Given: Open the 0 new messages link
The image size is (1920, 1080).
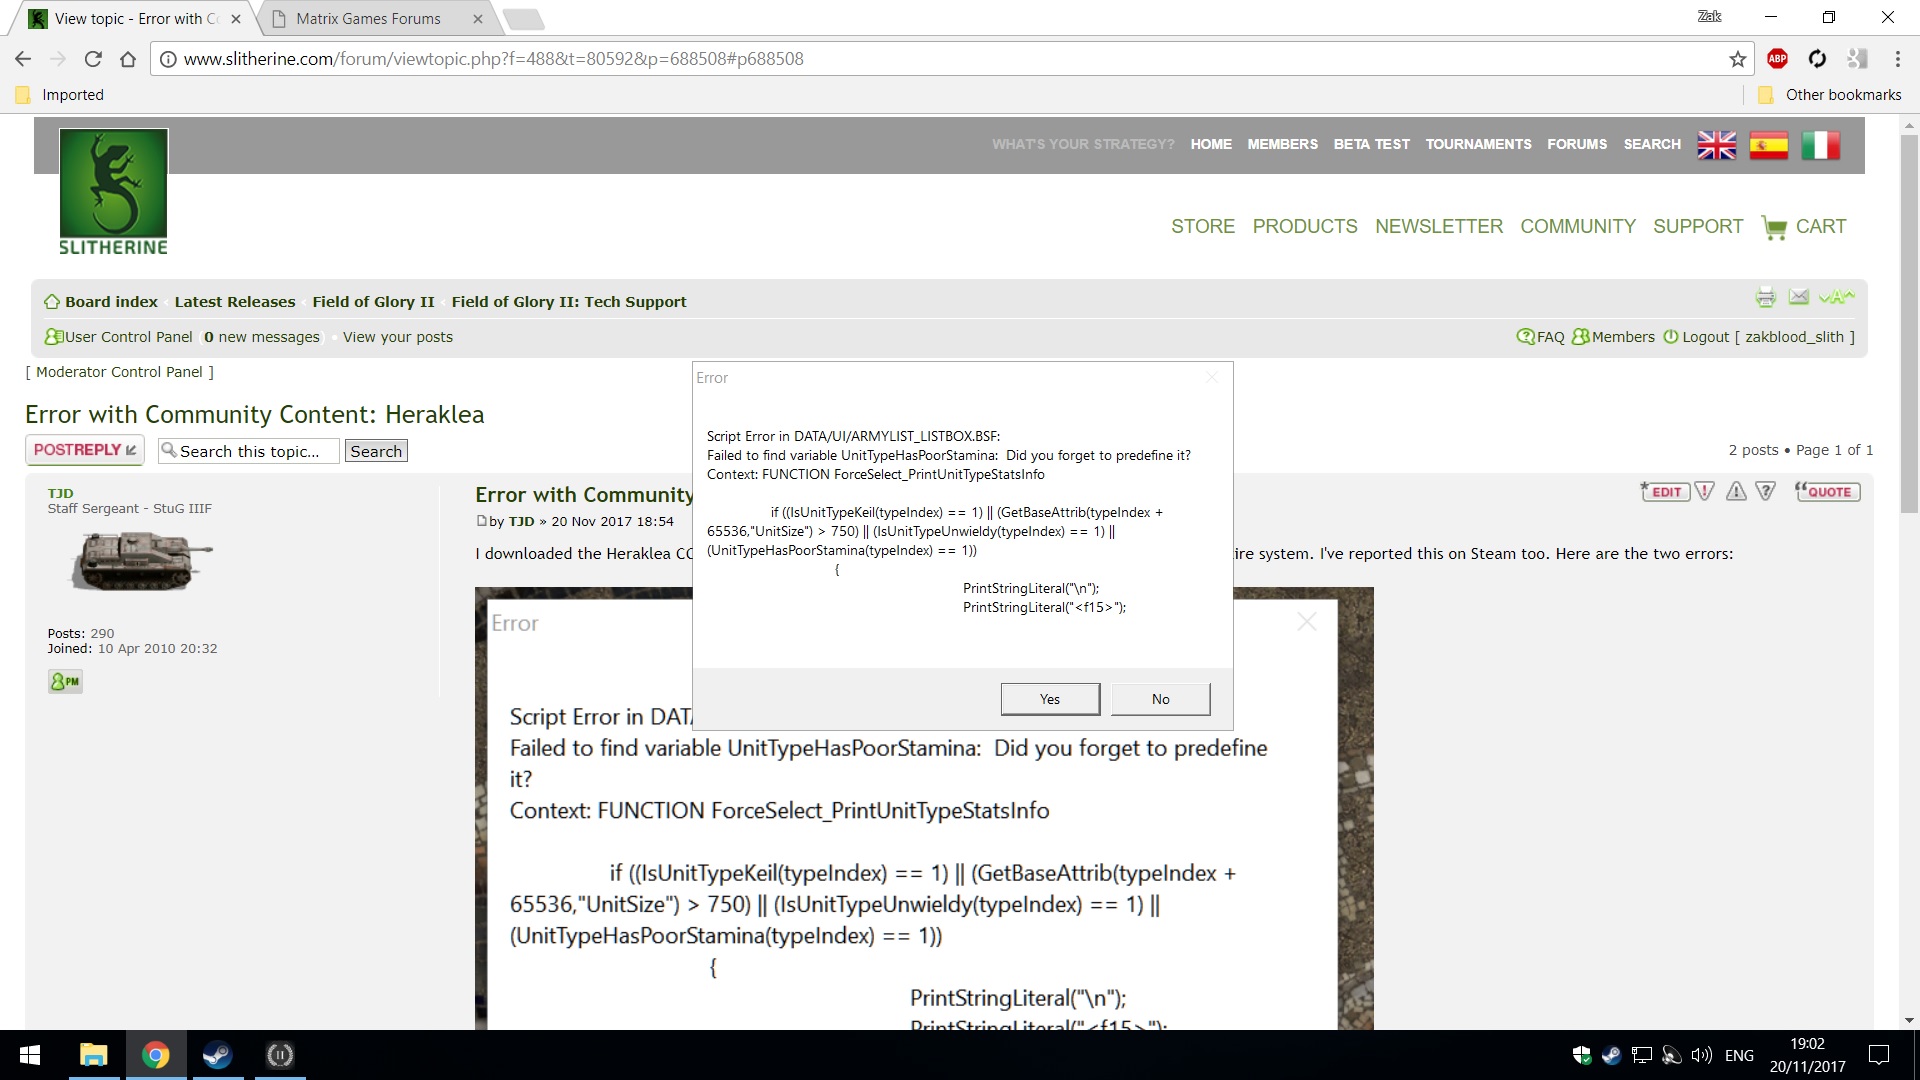Looking at the screenshot, I should 262,337.
